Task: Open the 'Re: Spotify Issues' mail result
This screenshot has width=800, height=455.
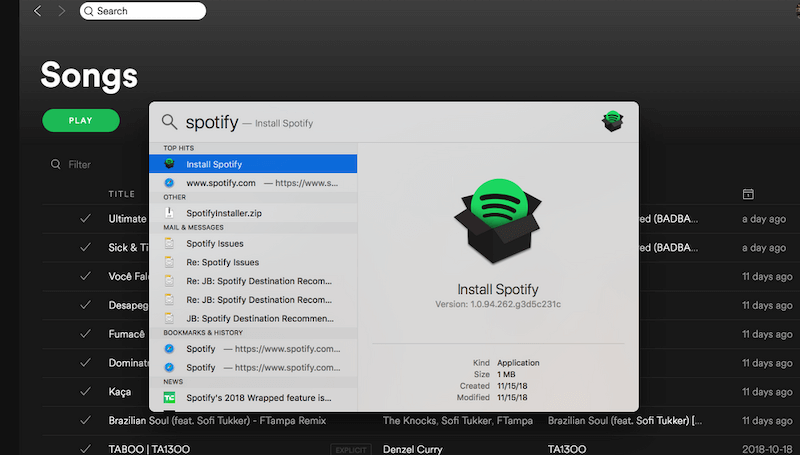Action: click(222, 262)
